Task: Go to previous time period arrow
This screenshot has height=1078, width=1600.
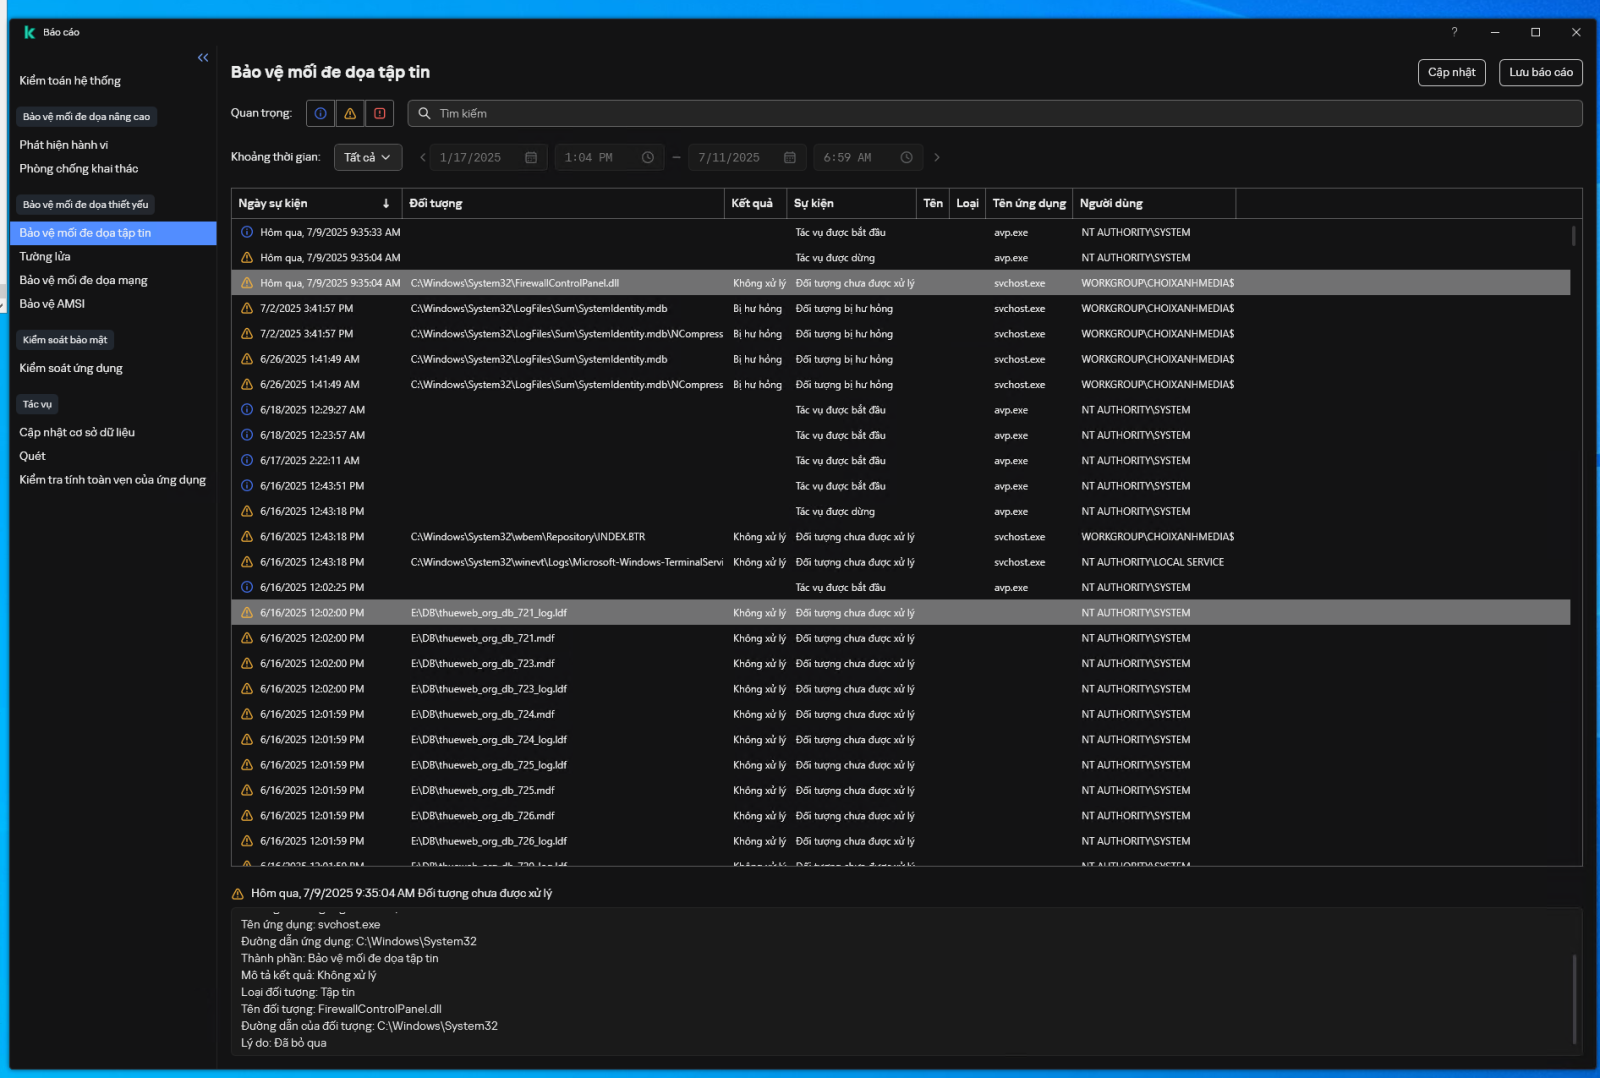Action: 423,158
